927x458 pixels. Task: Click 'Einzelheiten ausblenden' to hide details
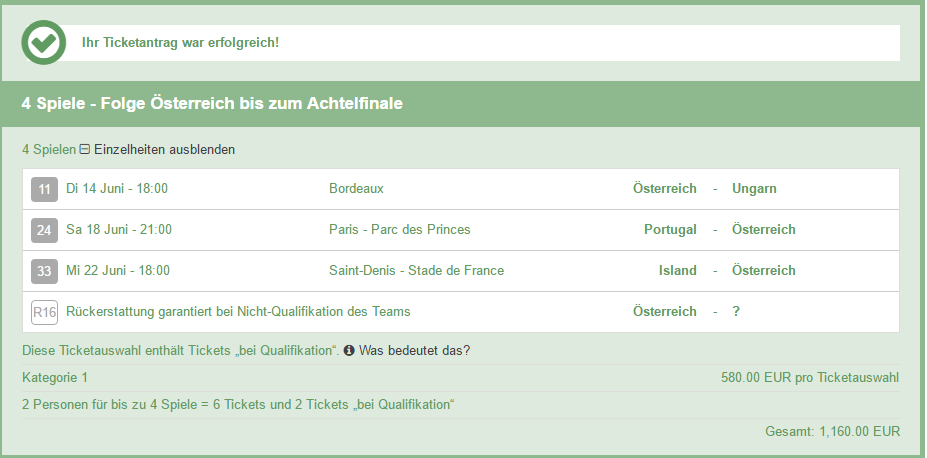click(x=164, y=150)
